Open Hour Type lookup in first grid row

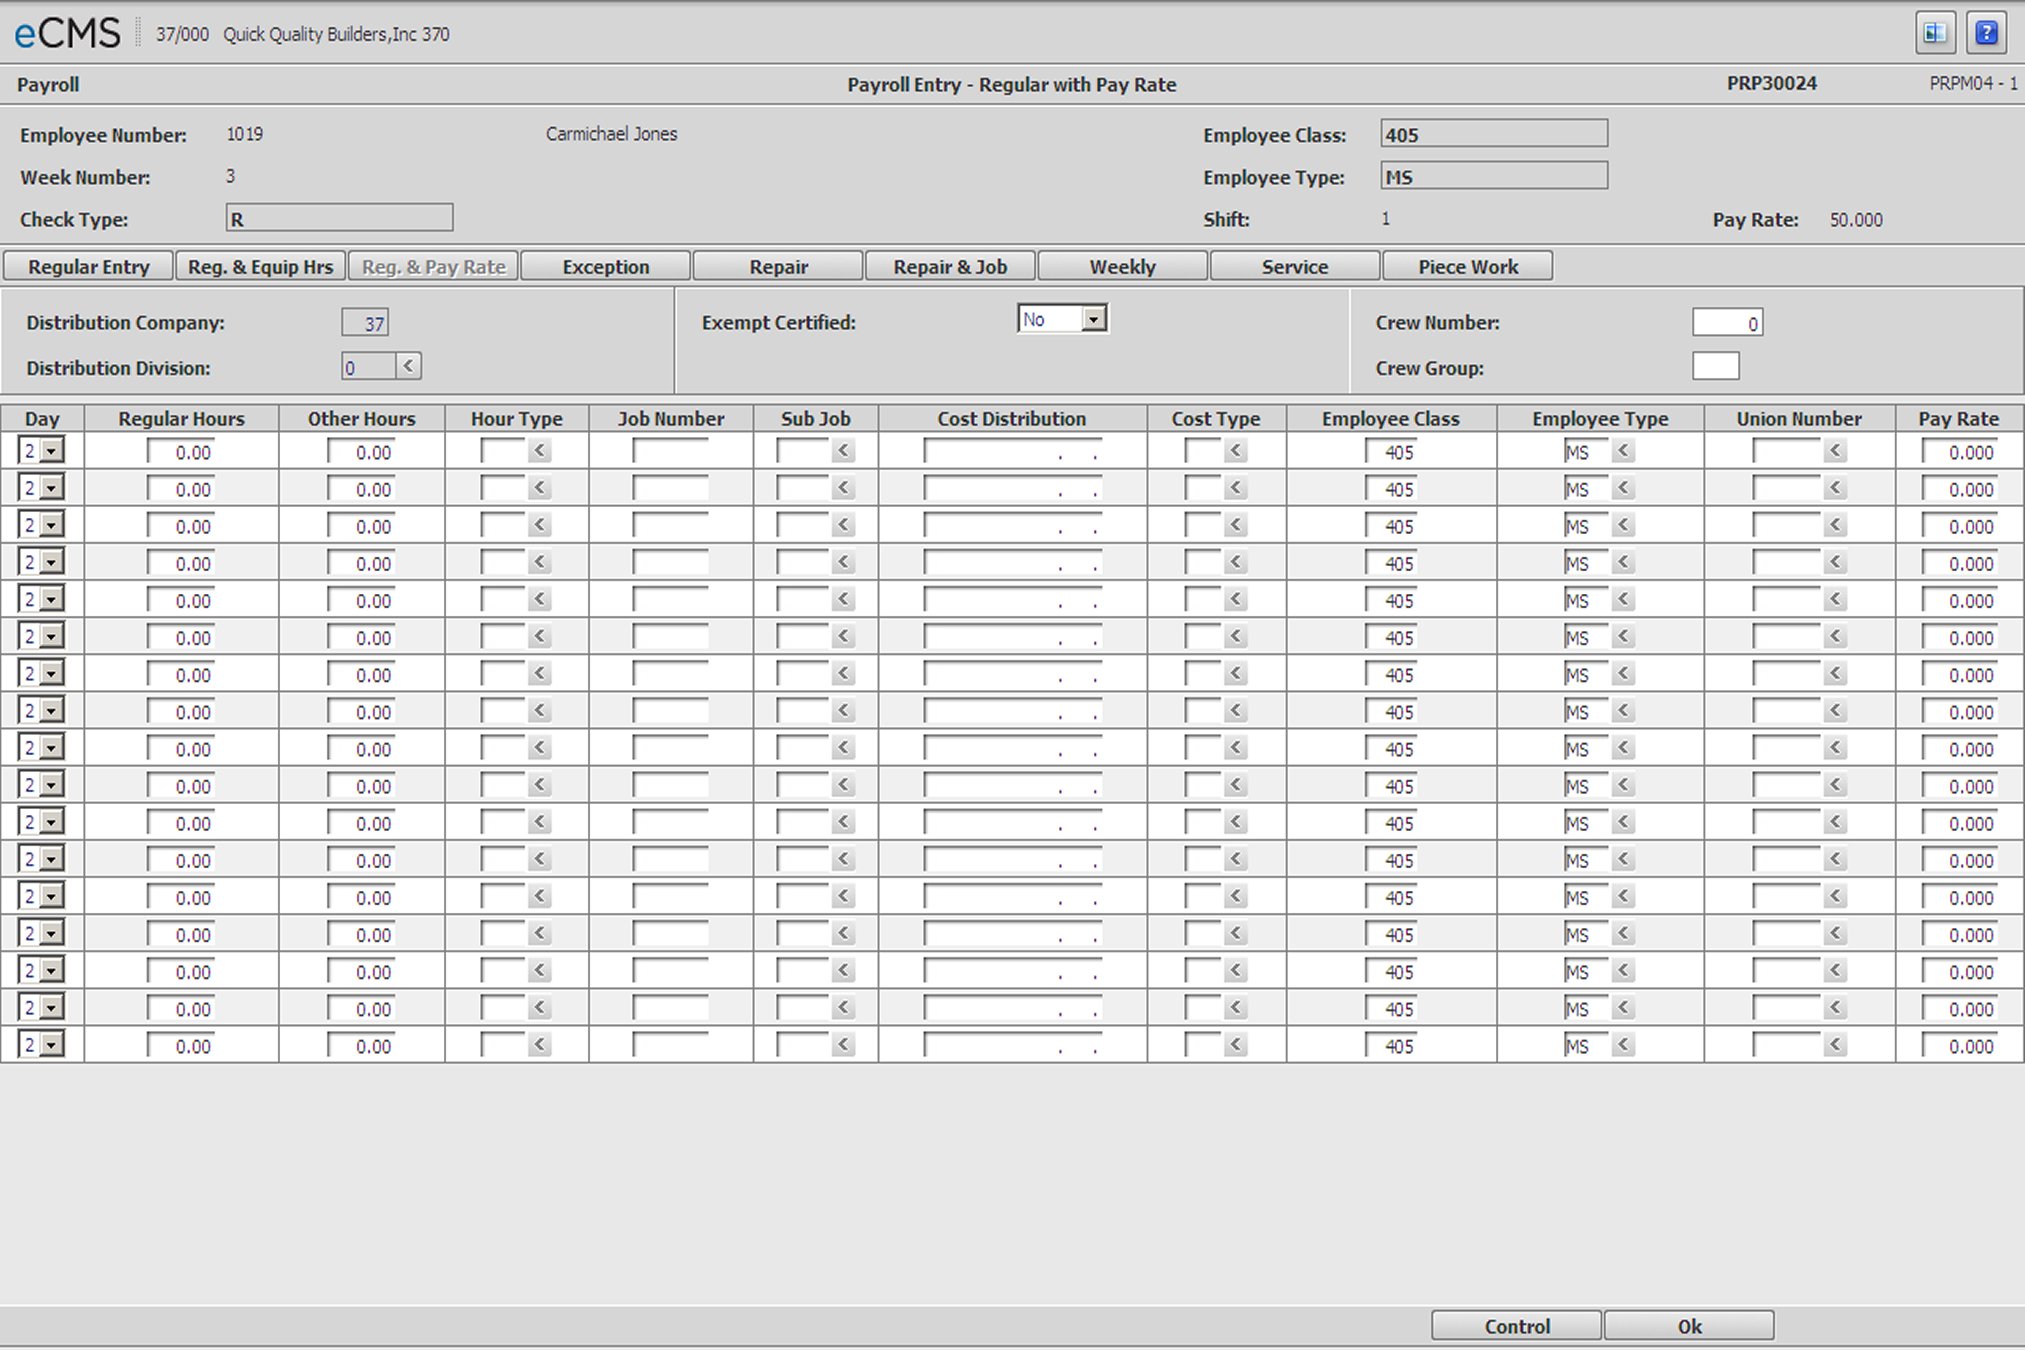540,451
